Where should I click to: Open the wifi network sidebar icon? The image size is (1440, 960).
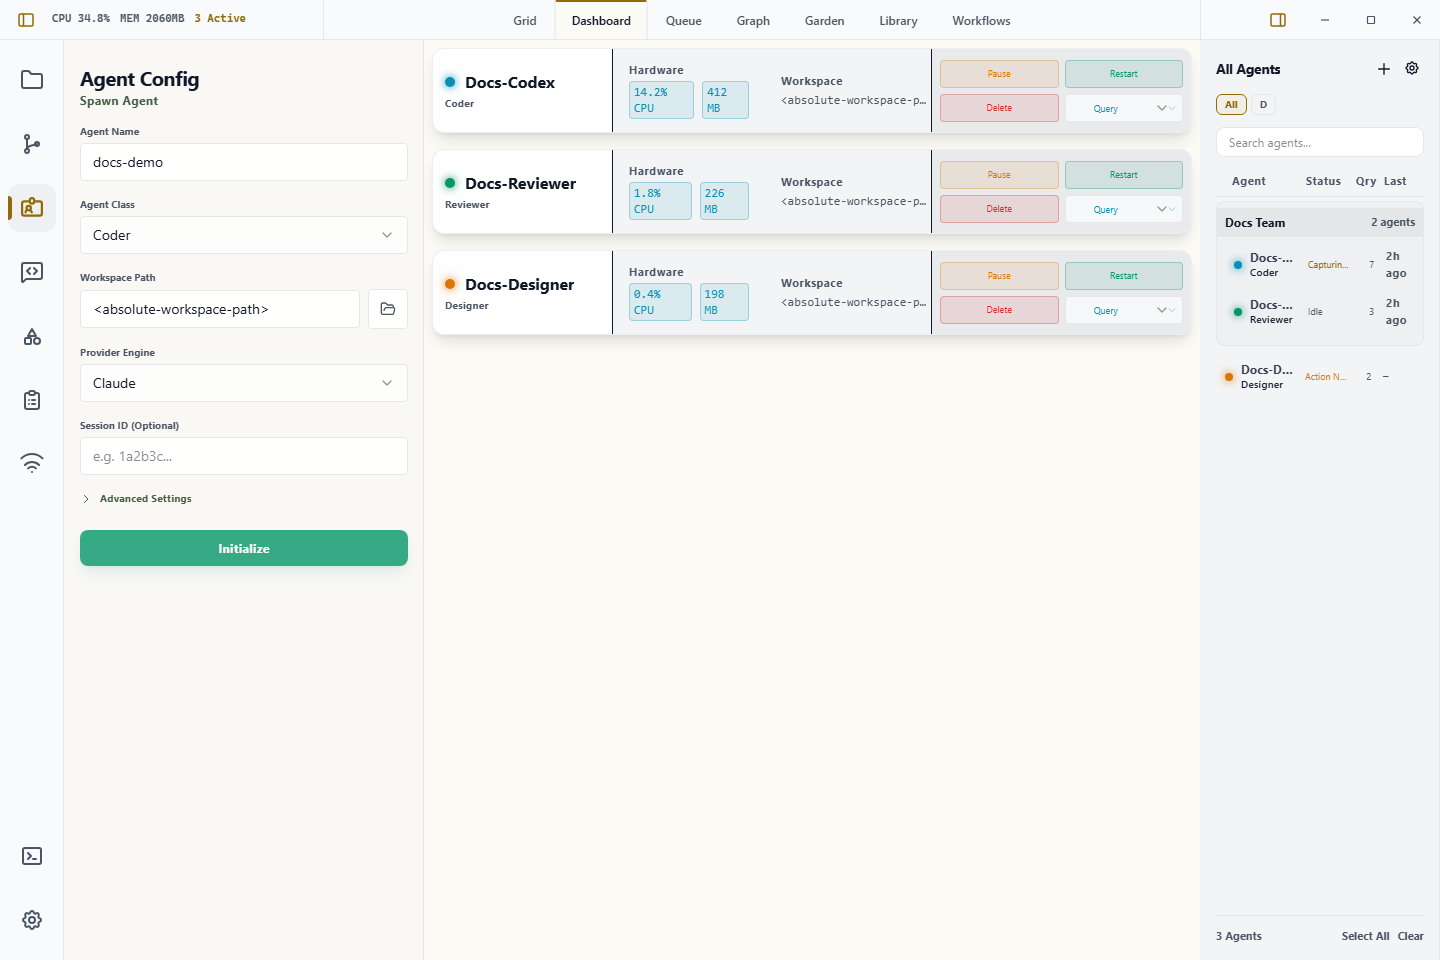[x=32, y=464]
